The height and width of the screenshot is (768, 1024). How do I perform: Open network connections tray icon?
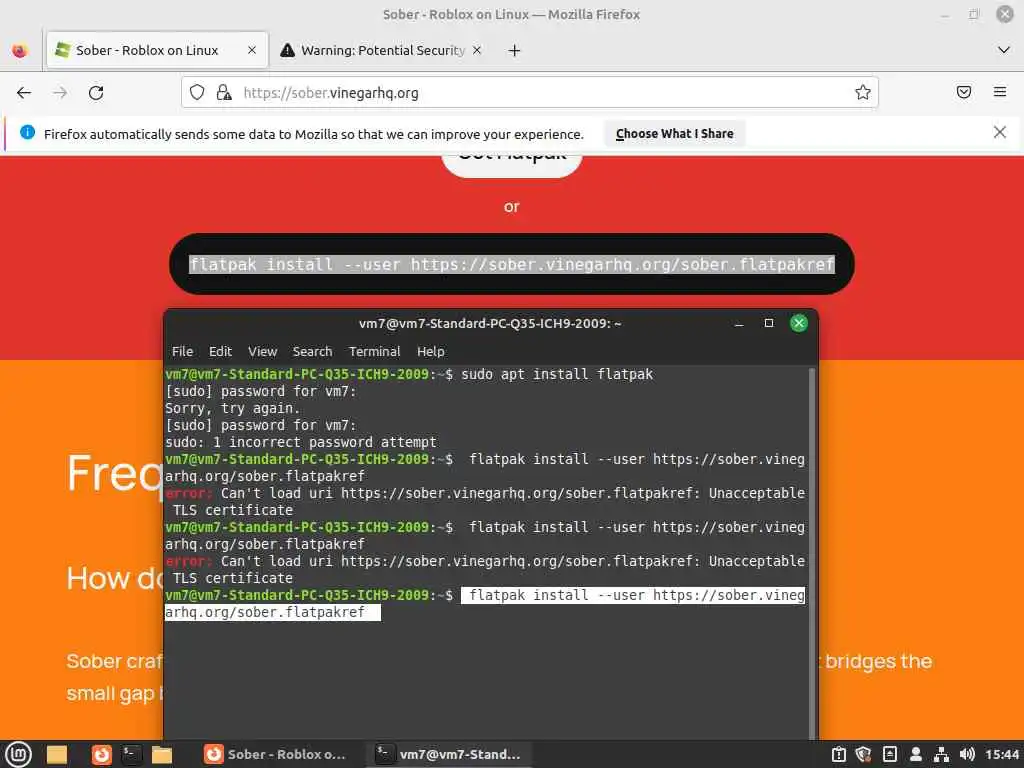pos(941,754)
